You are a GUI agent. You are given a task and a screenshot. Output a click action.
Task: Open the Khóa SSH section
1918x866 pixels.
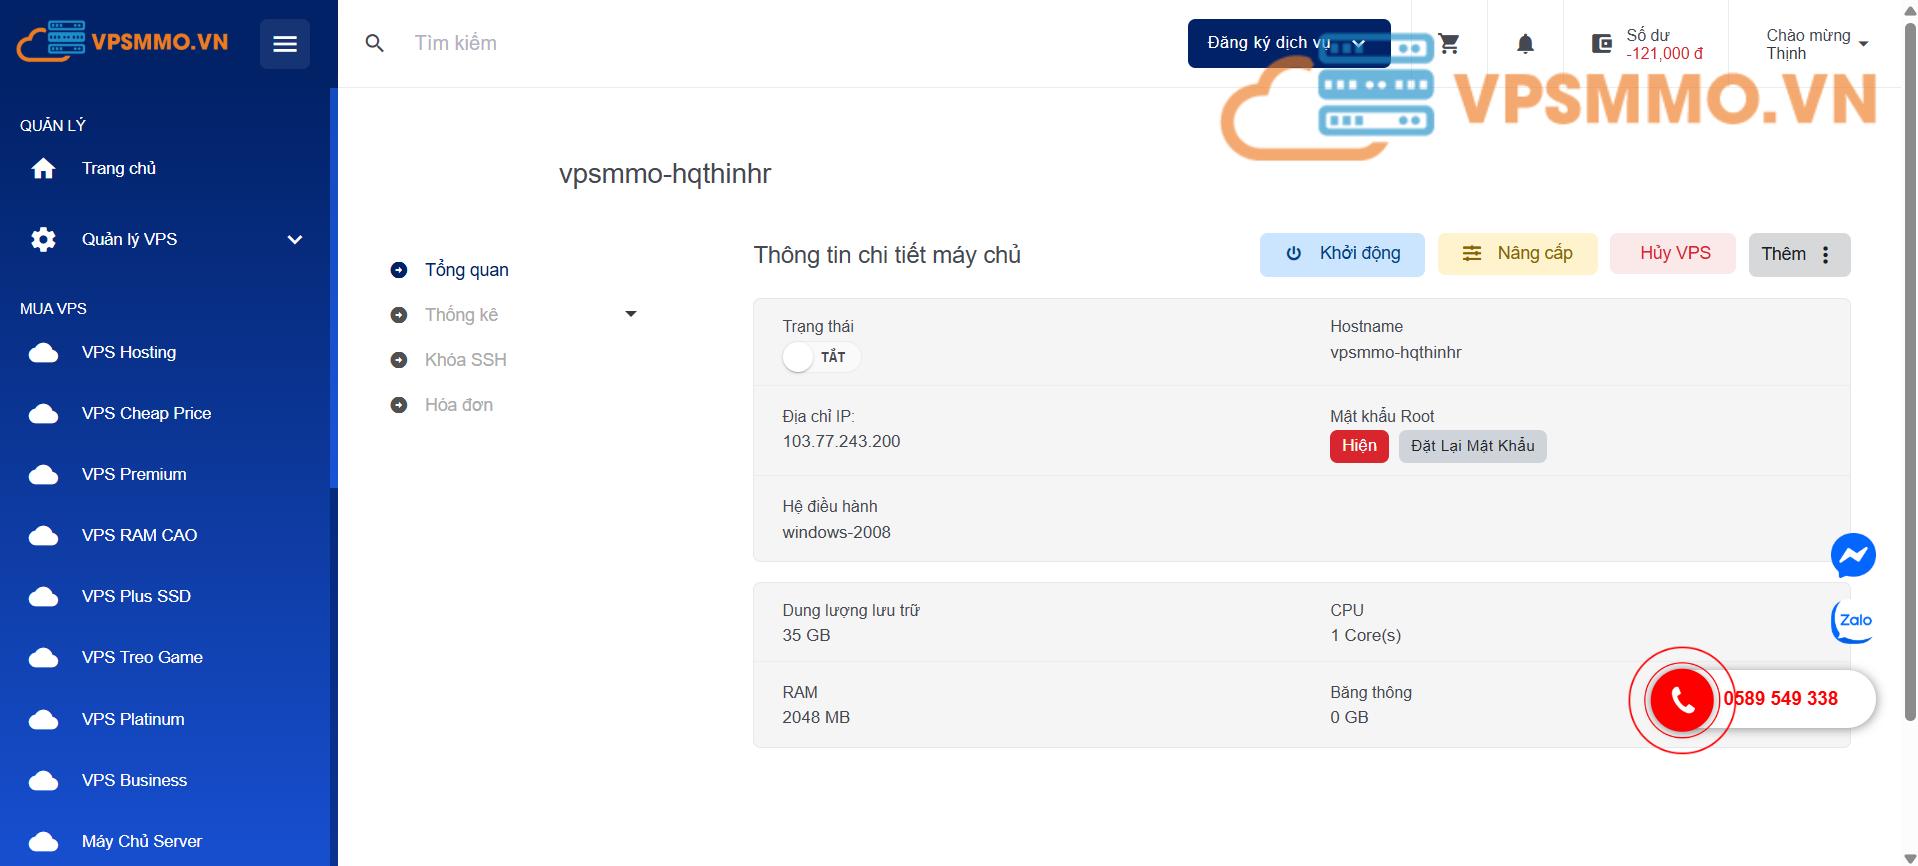coord(465,360)
